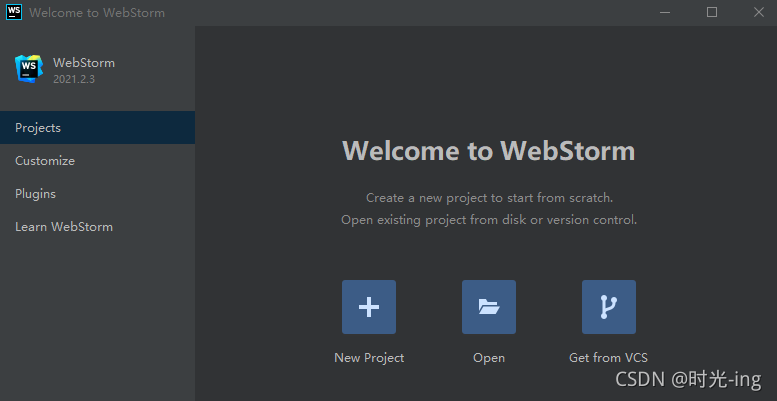Click the 'Create a new project' description line

(490, 198)
